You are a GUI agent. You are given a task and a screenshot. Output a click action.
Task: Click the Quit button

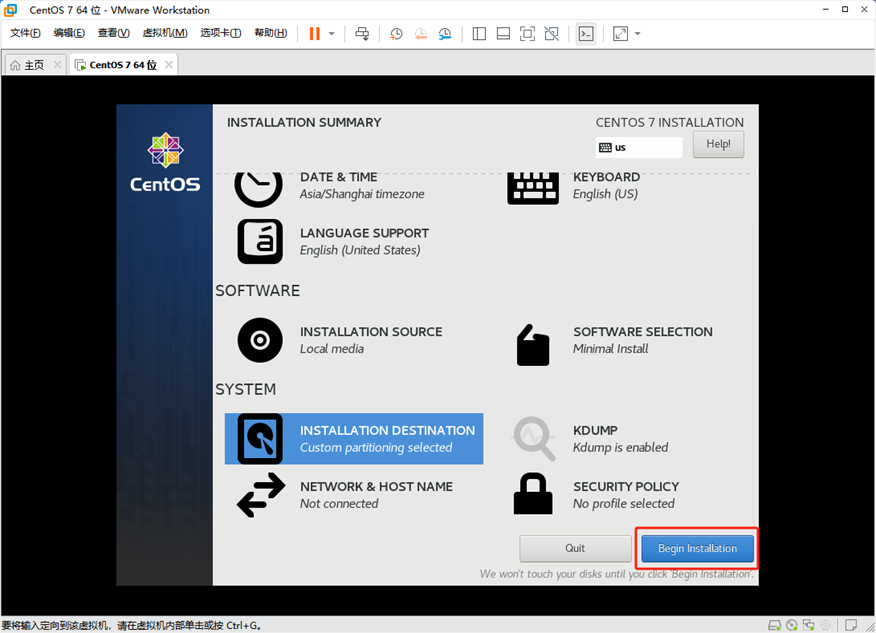[x=575, y=548]
